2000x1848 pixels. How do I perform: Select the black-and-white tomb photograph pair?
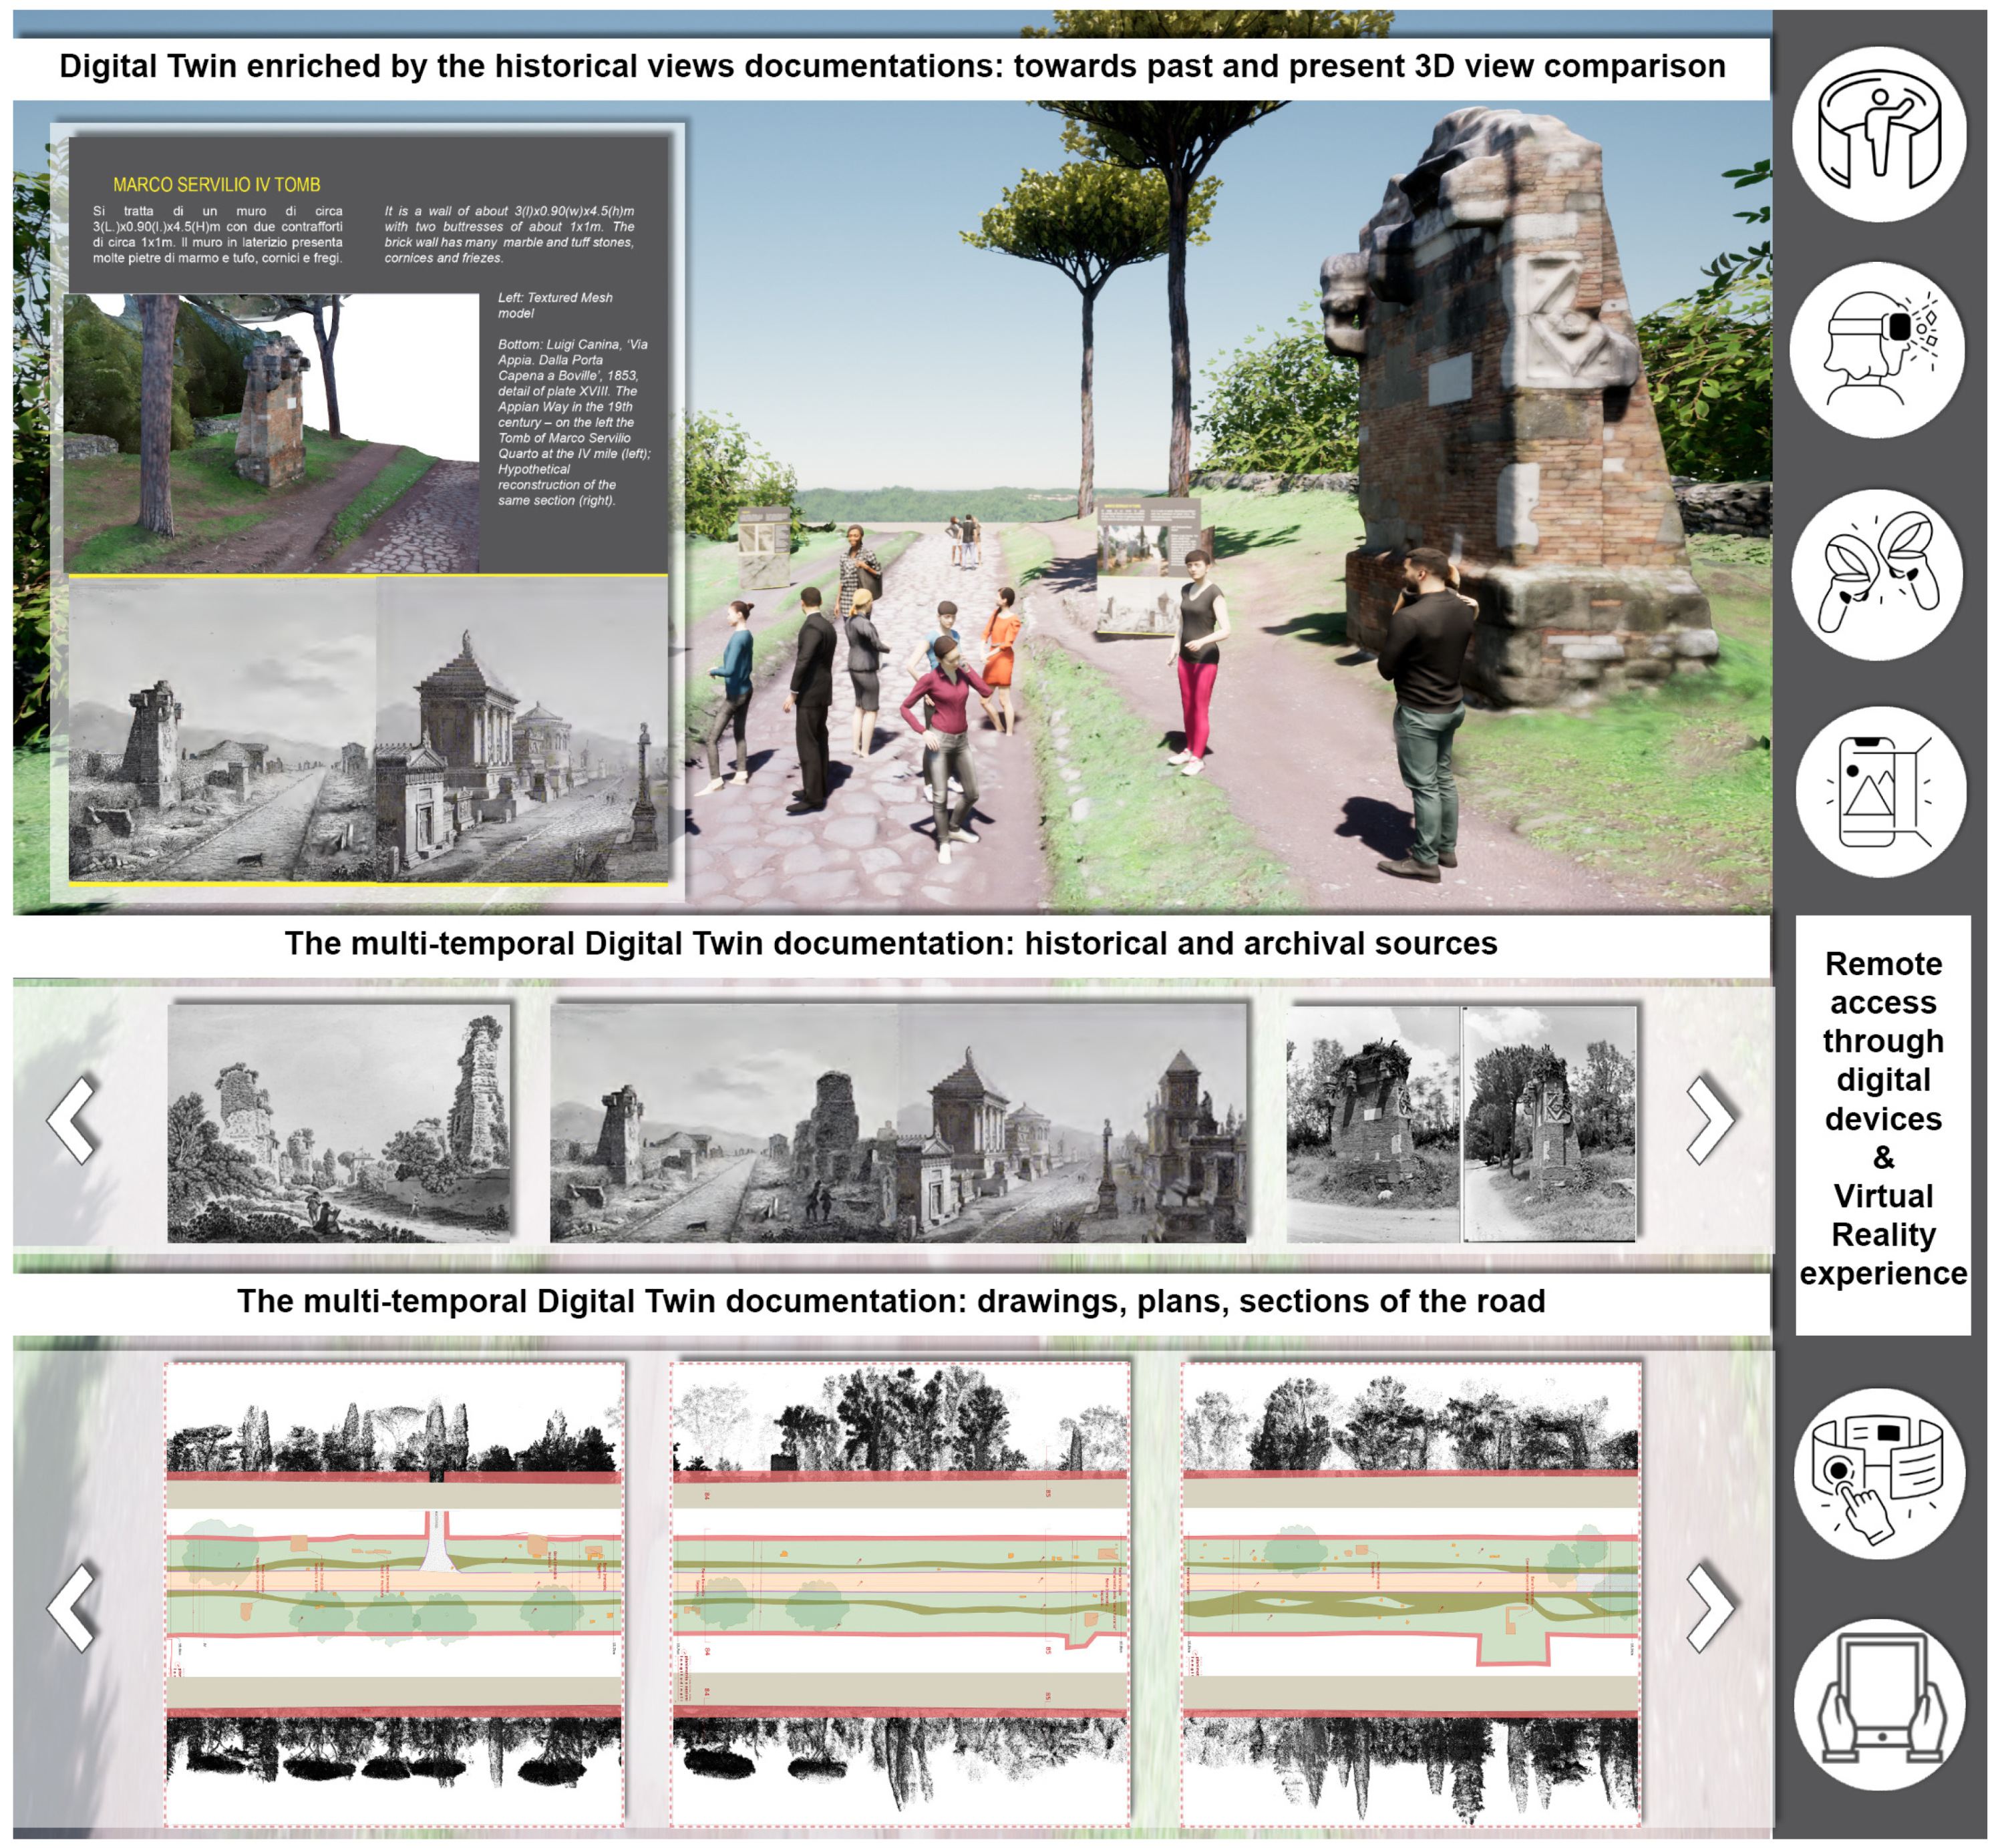coord(1461,1123)
